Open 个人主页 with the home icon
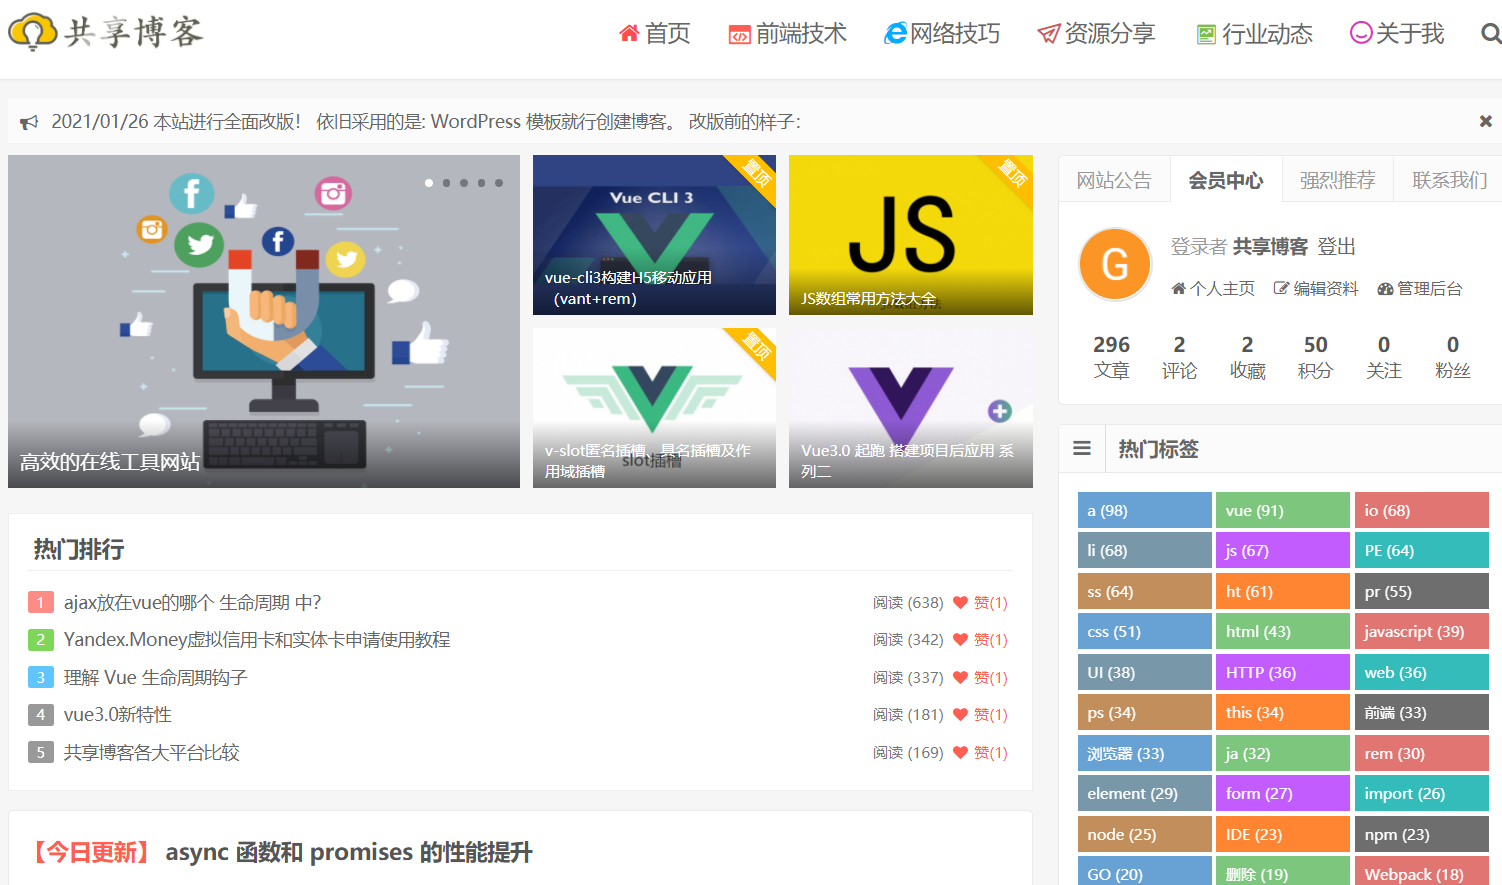This screenshot has height=885, width=1502. coord(1213,289)
